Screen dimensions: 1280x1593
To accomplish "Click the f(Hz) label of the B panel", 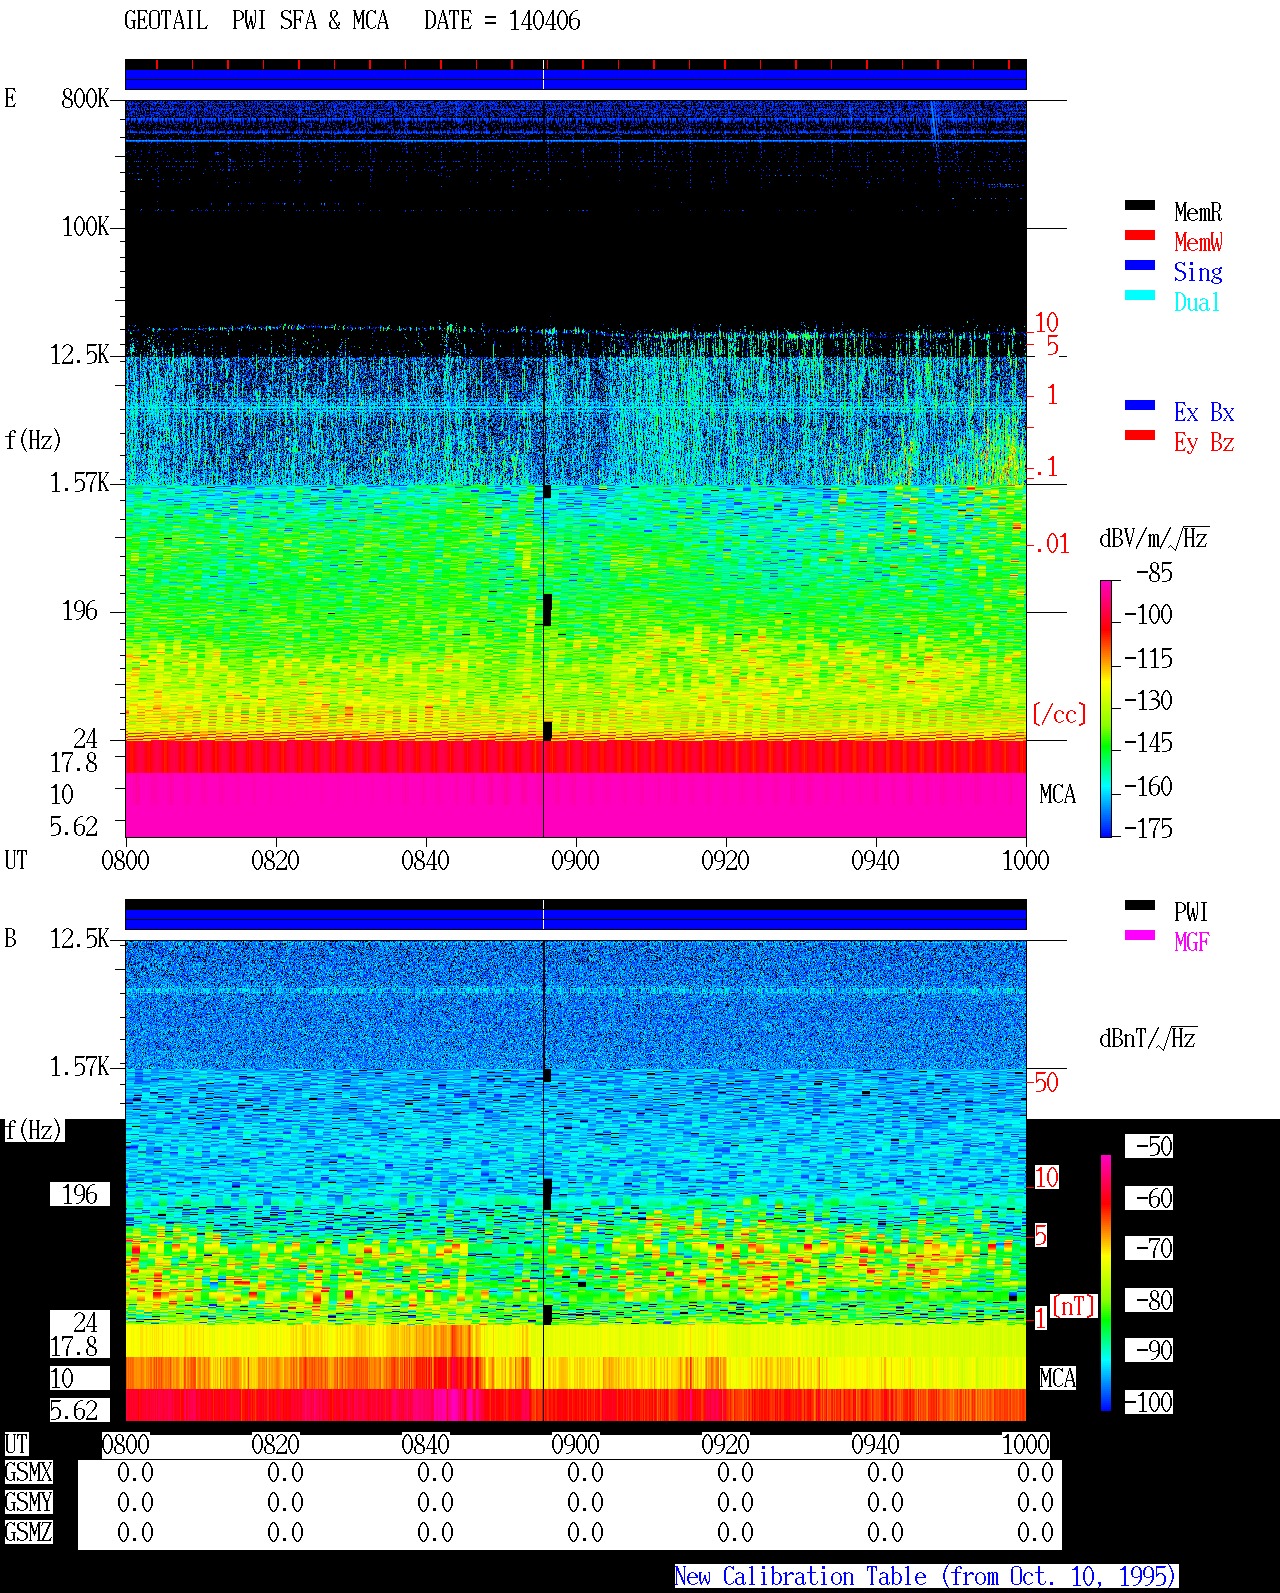I will pyautogui.click(x=33, y=1130).
